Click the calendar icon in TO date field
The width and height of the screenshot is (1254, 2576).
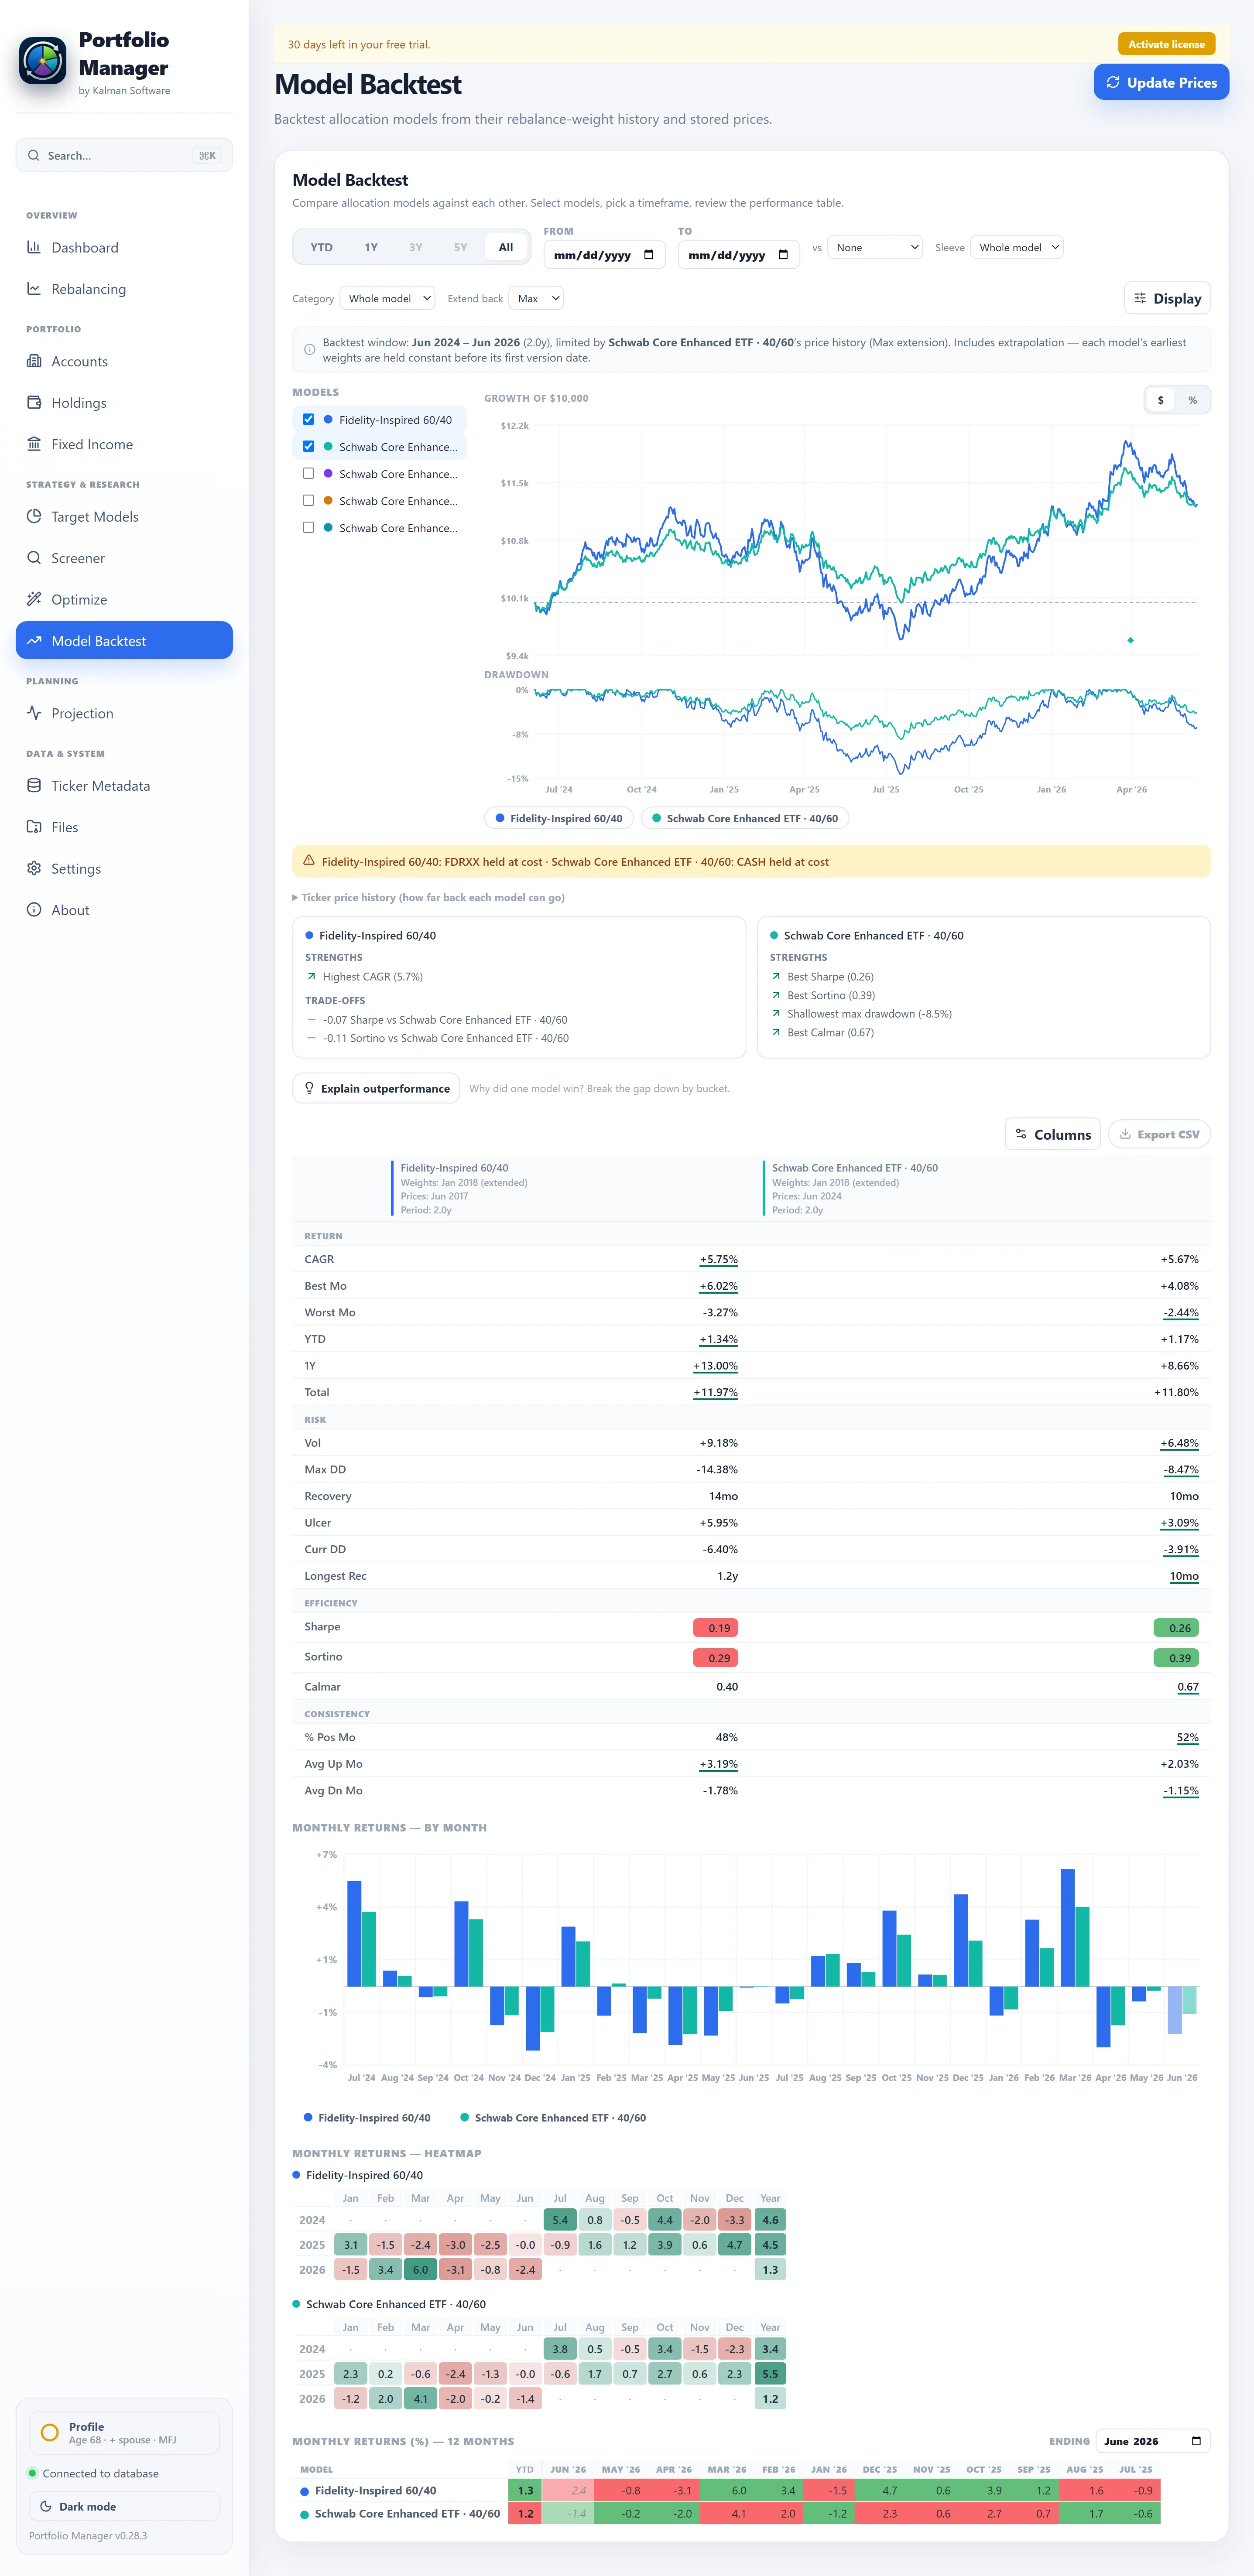783,255
